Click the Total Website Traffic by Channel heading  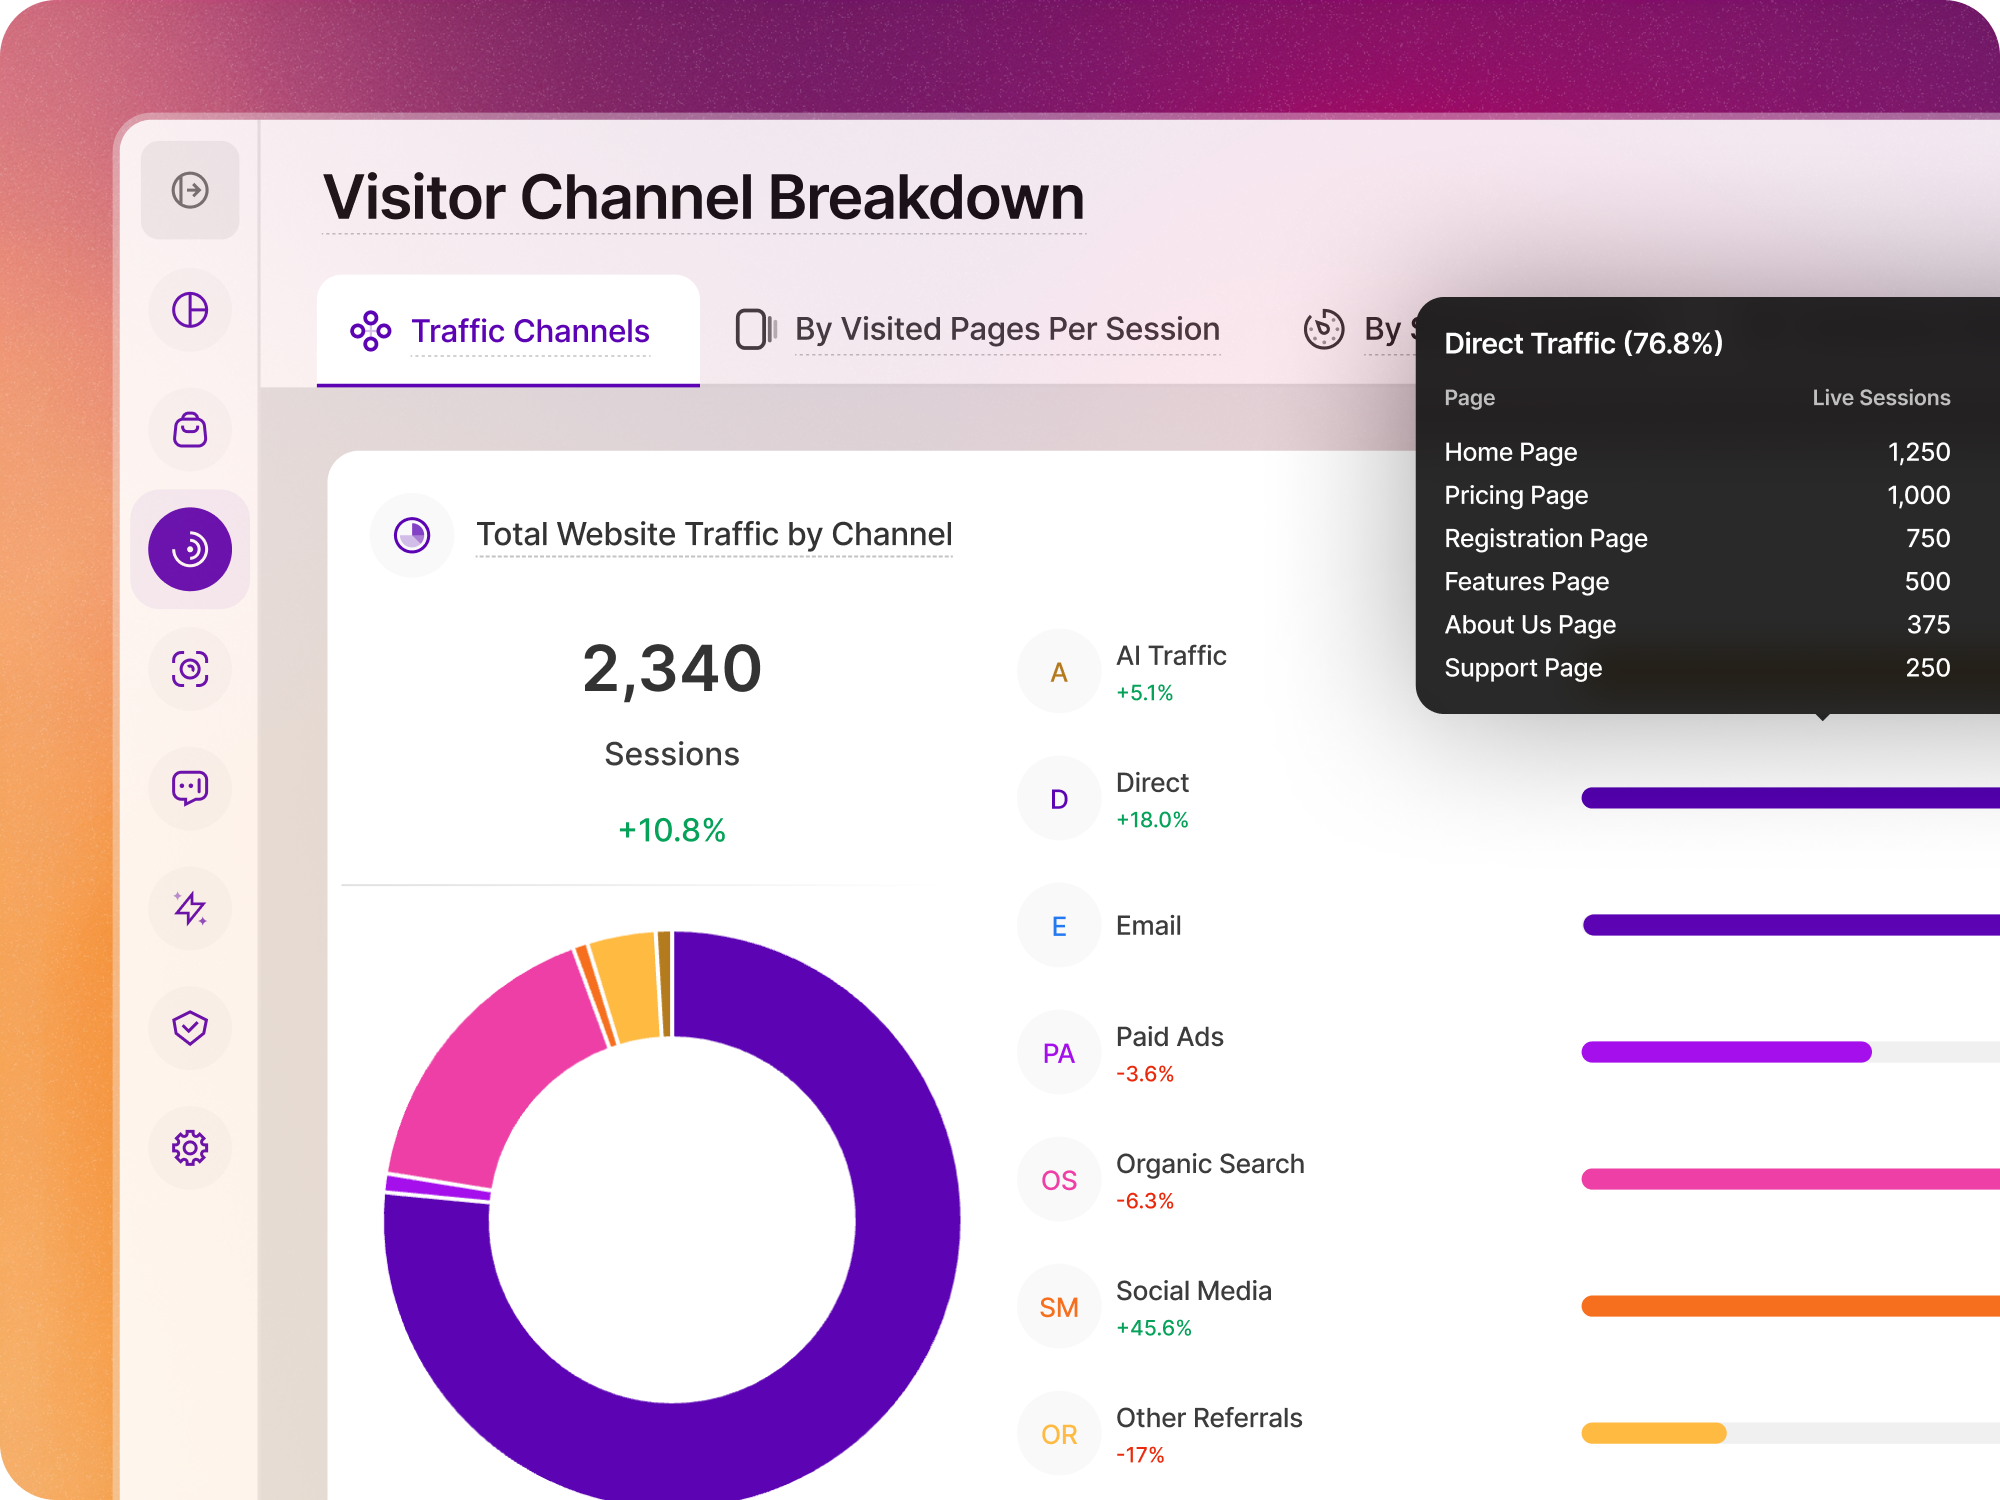click(714, 534)
